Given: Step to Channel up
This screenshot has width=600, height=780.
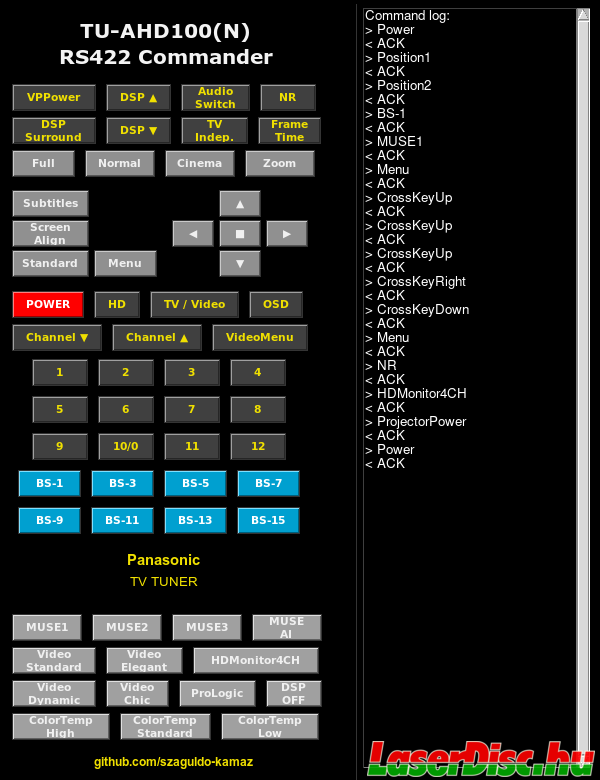Looking at the screenshot, I should 157,337.
